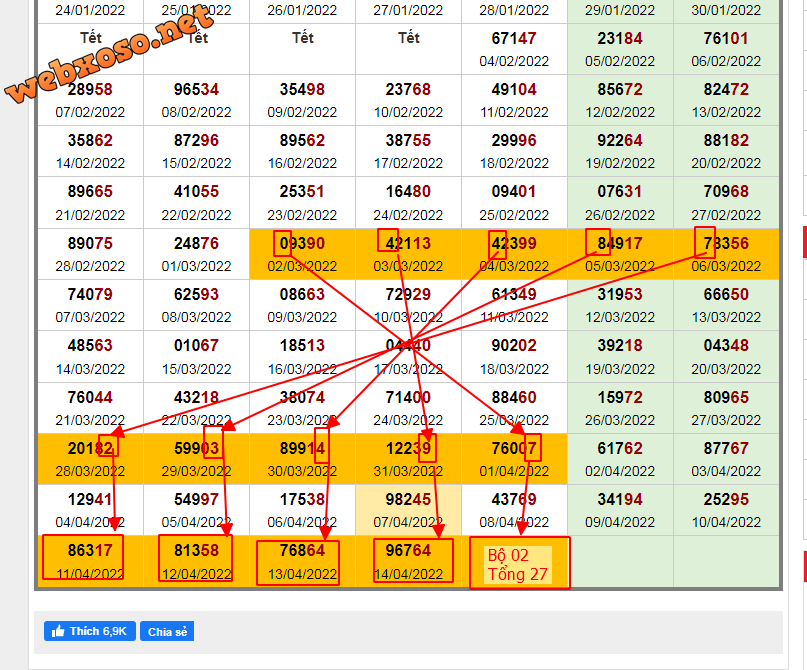Click the date 13/02/2022
Viewport: 807px width, 670px height.
click(x=726, y=112)
